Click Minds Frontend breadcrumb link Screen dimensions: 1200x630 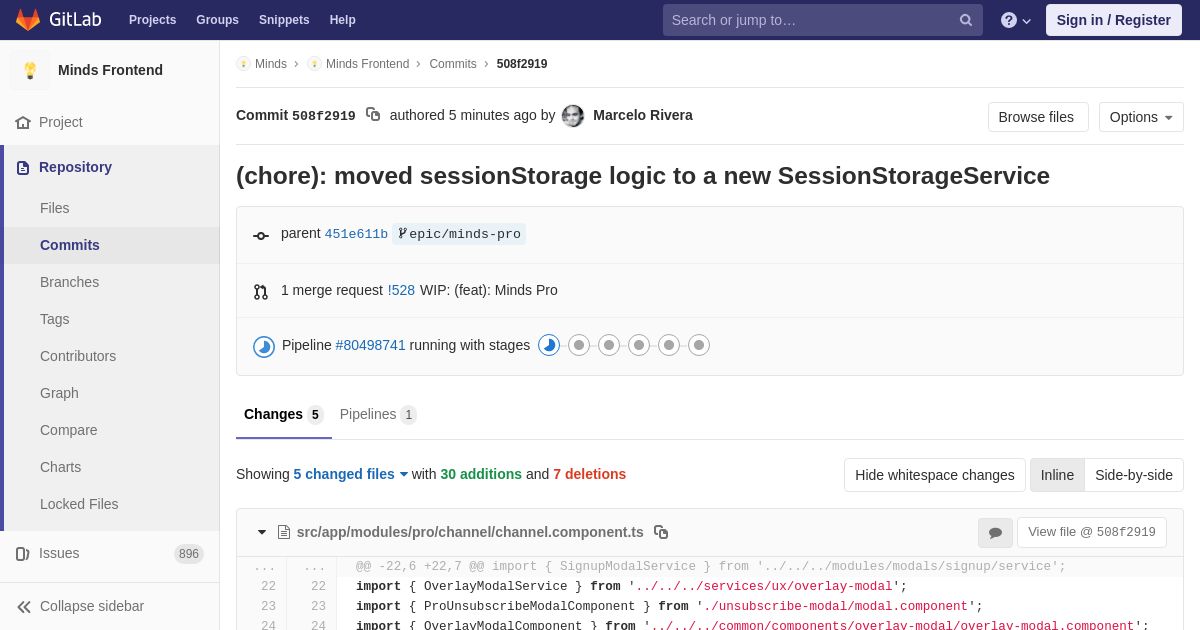coord(367,64)
